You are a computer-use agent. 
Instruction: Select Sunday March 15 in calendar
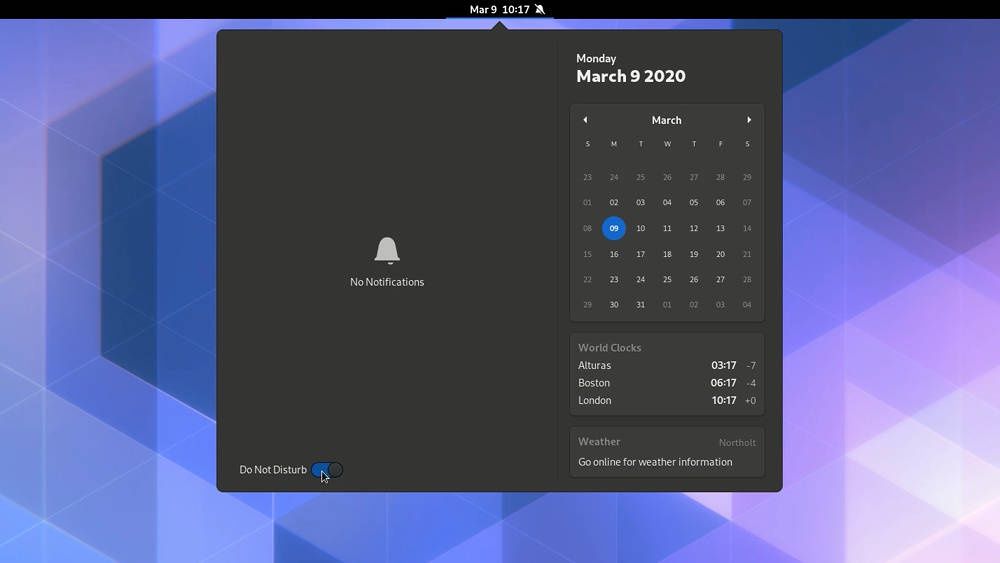[x=587, y=254]
